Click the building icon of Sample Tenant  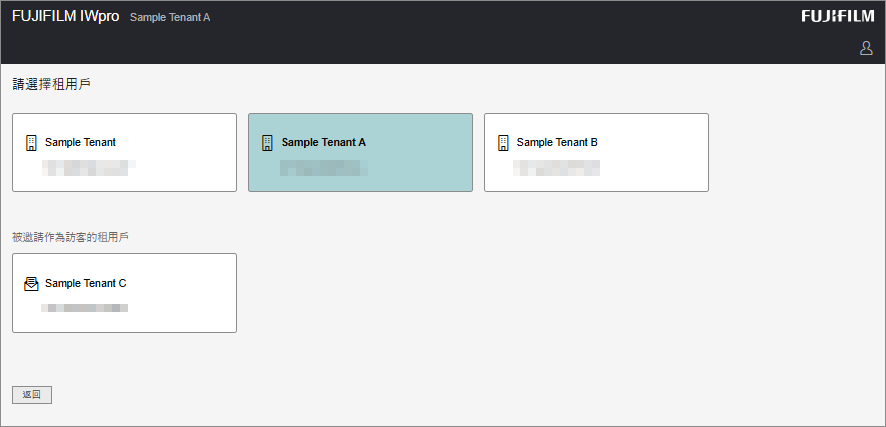tap(31, 142)
